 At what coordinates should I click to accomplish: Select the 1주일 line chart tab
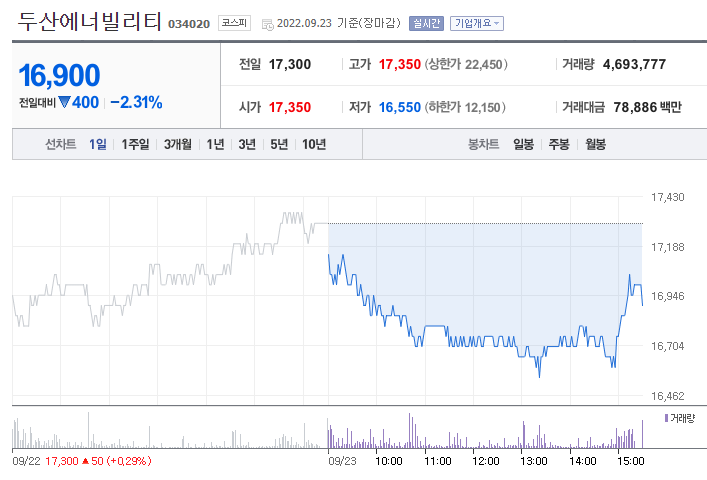click(x=135, y=144)
